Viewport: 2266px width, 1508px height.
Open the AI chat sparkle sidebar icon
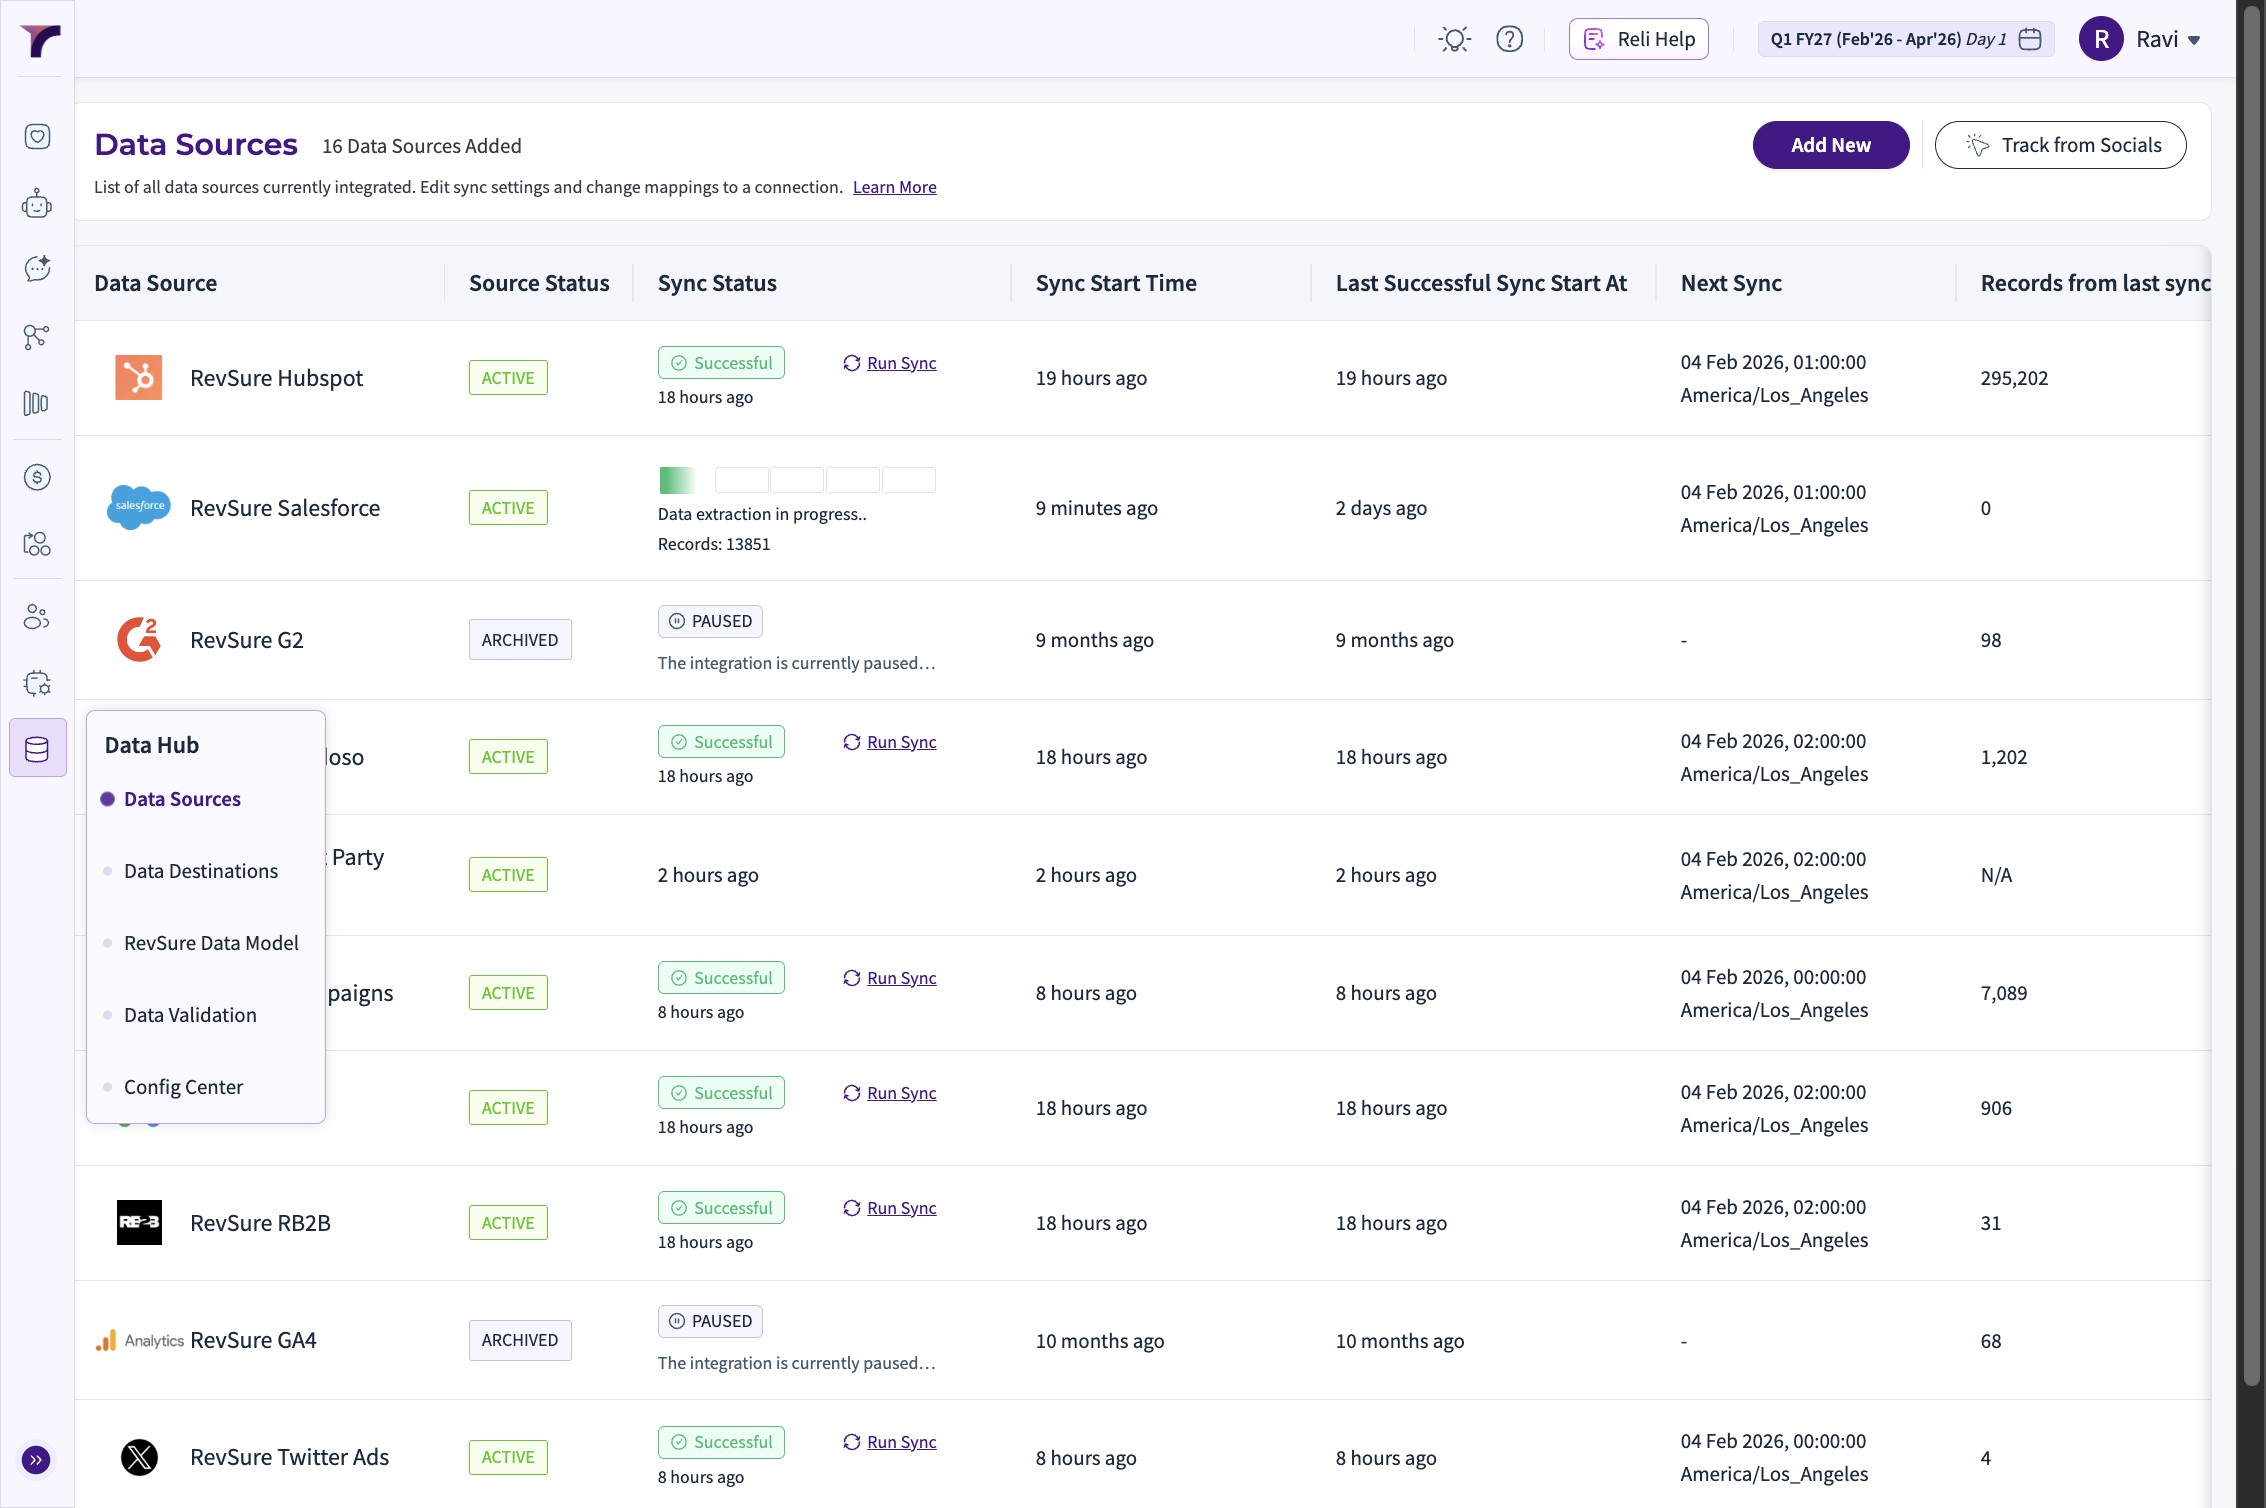tap(37, 268)
